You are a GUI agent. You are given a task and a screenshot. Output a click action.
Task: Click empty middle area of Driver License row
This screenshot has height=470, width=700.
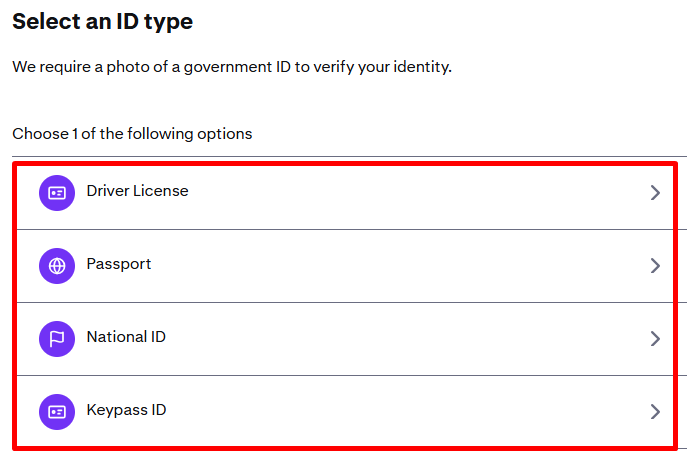pyautogui.click(x=400, y=193)
